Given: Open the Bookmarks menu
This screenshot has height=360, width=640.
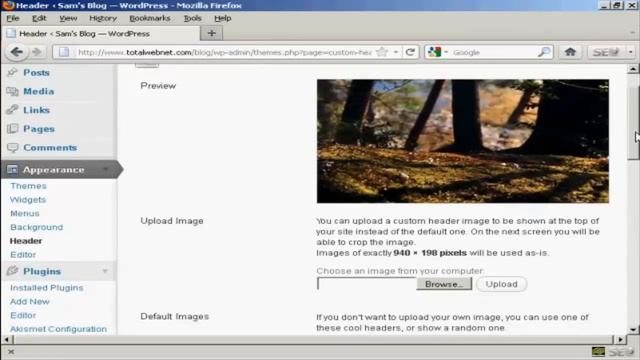Looking at the screenshot, I should click(149, 18).
